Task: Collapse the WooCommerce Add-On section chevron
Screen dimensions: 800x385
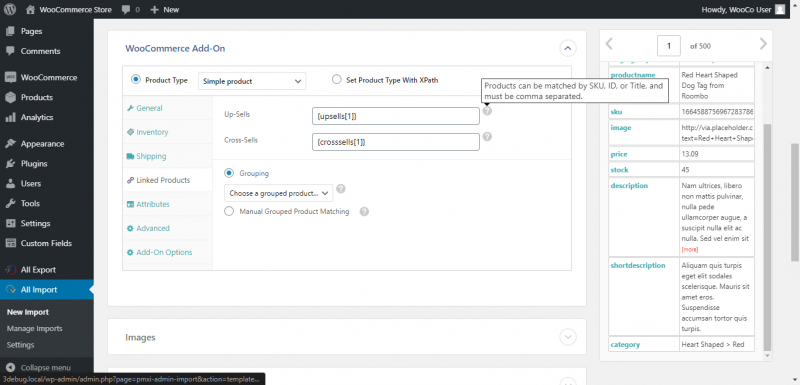Action: click(x=568, y=48)
